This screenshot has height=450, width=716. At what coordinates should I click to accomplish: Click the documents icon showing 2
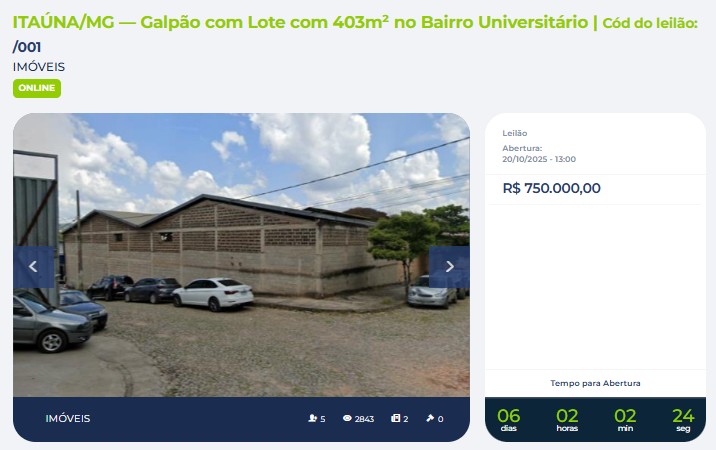point(395,418)
